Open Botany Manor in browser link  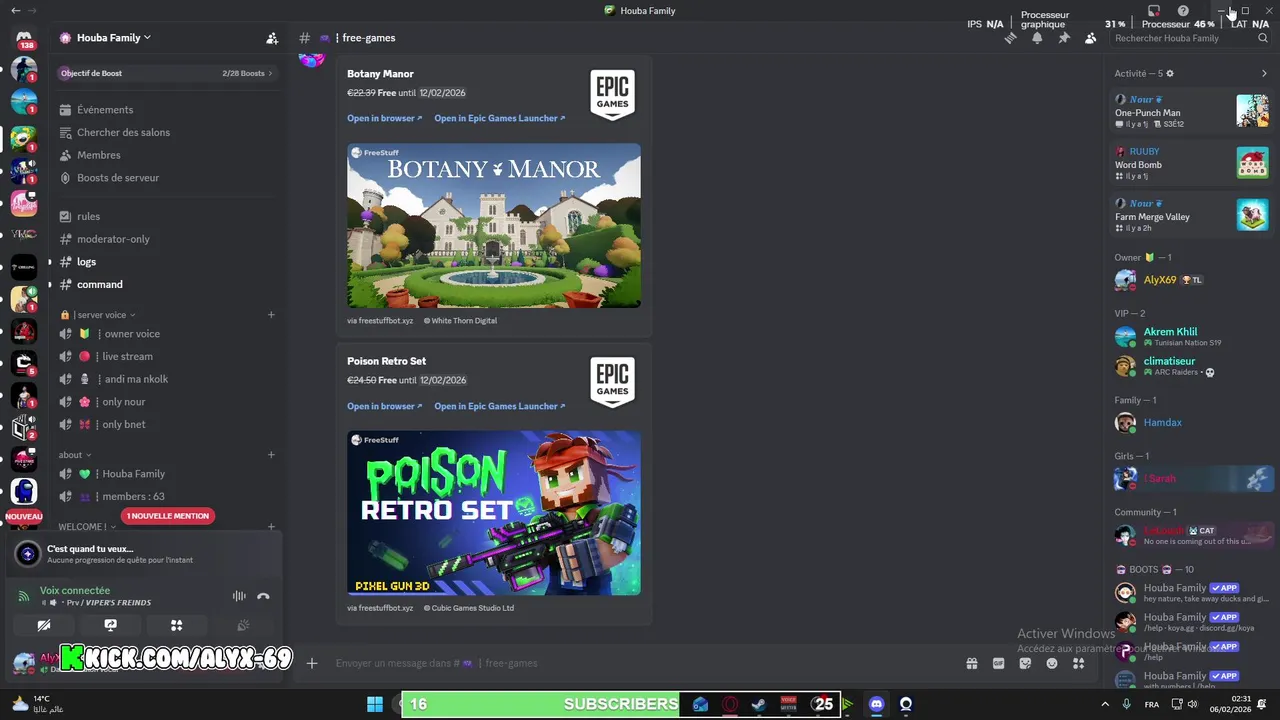point(384,118)
